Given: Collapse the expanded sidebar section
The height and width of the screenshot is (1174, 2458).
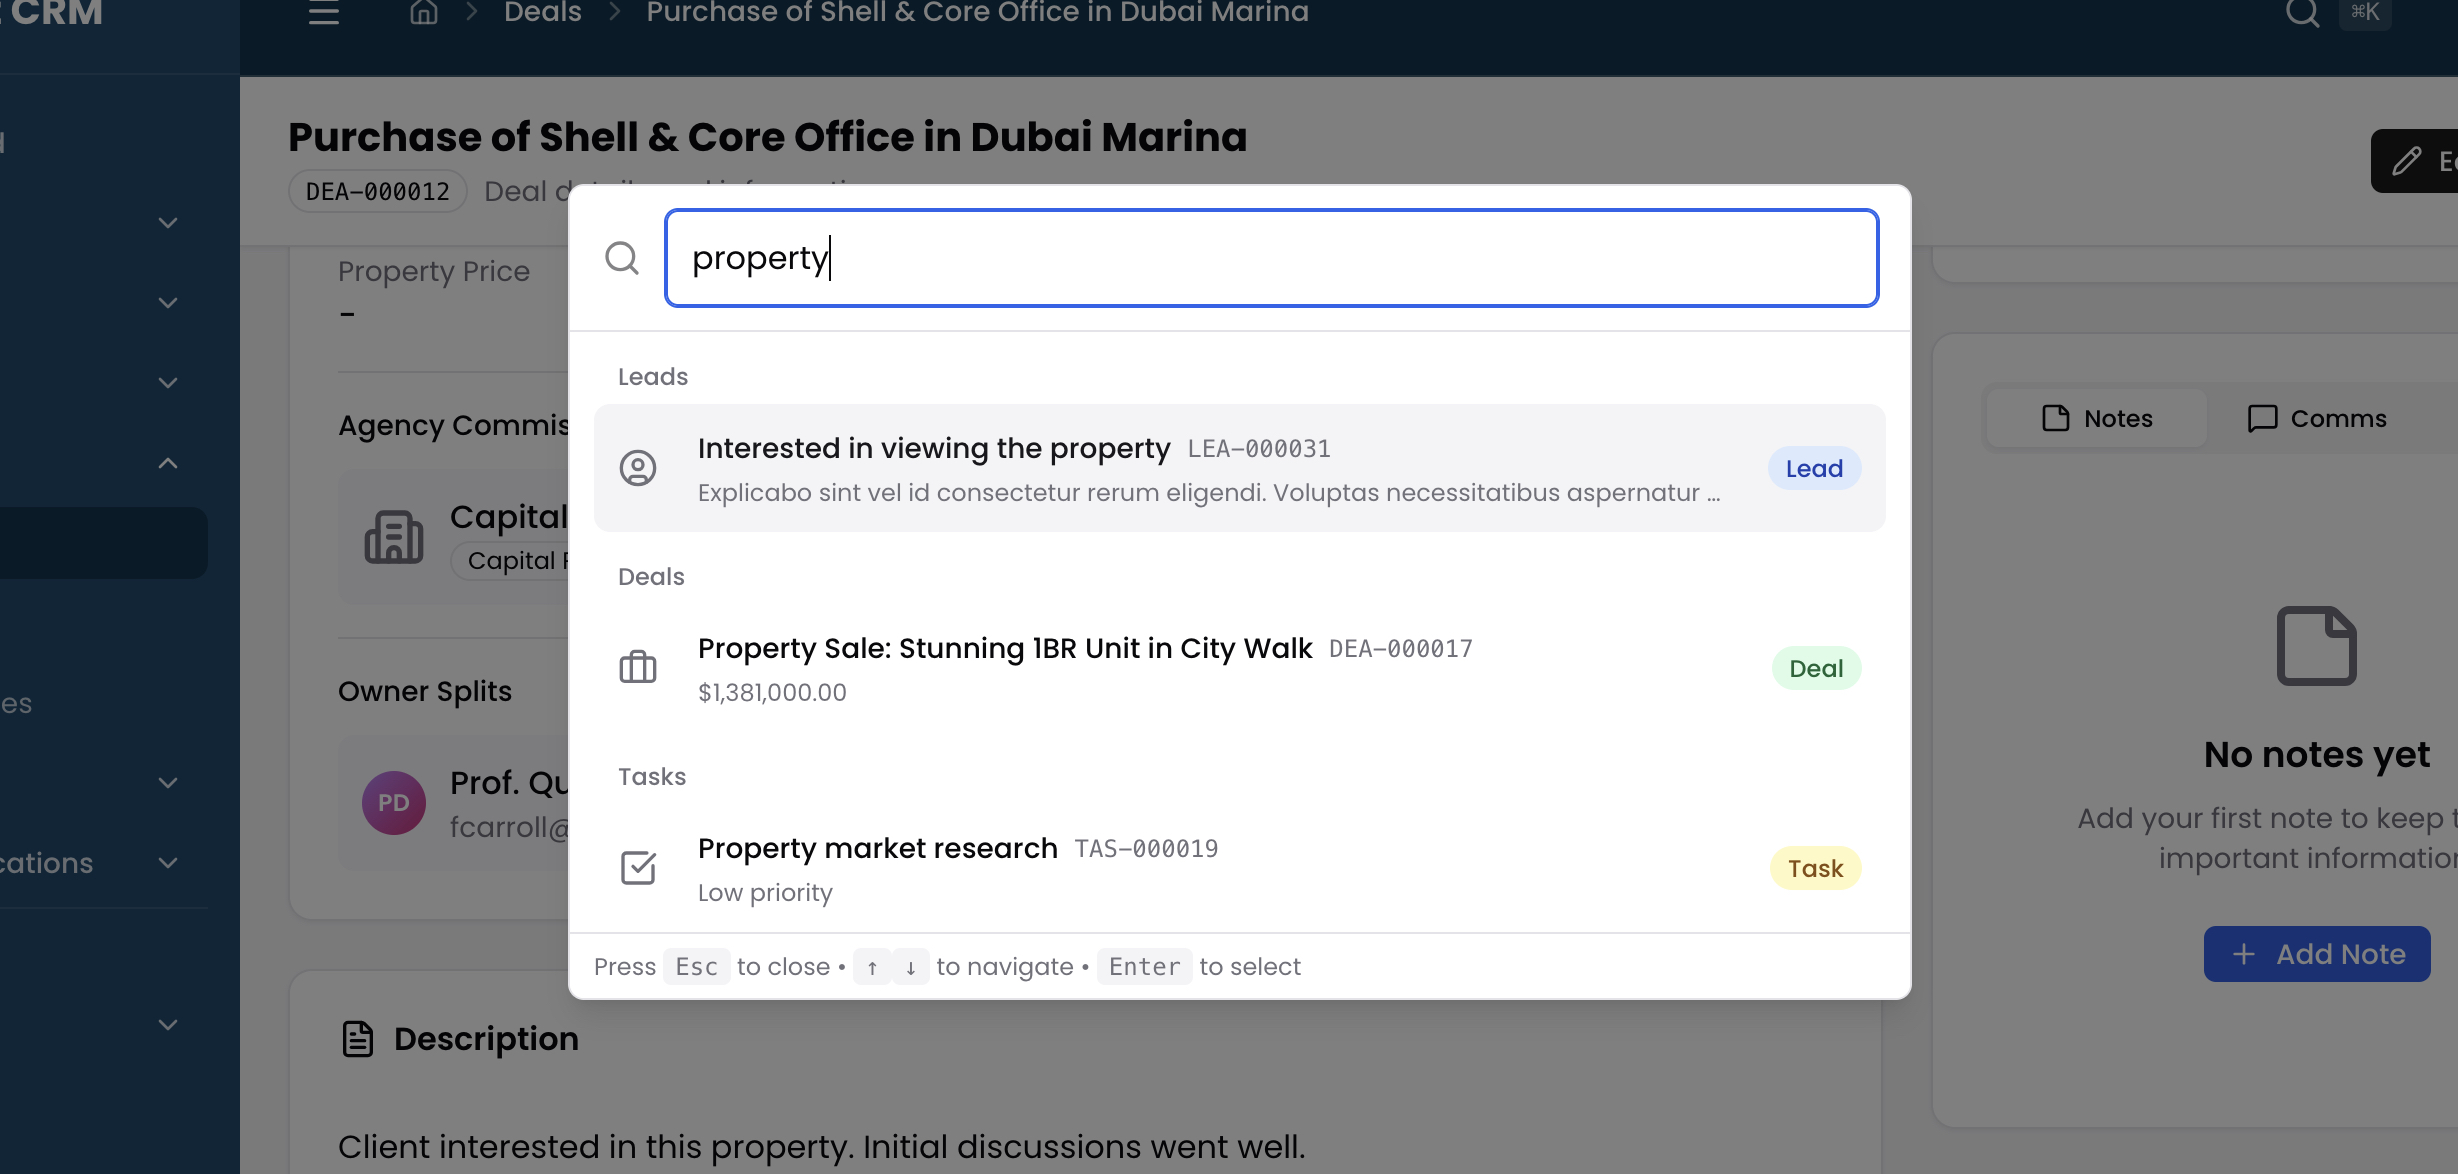Looking at the screenshot, I should point(167,462).
